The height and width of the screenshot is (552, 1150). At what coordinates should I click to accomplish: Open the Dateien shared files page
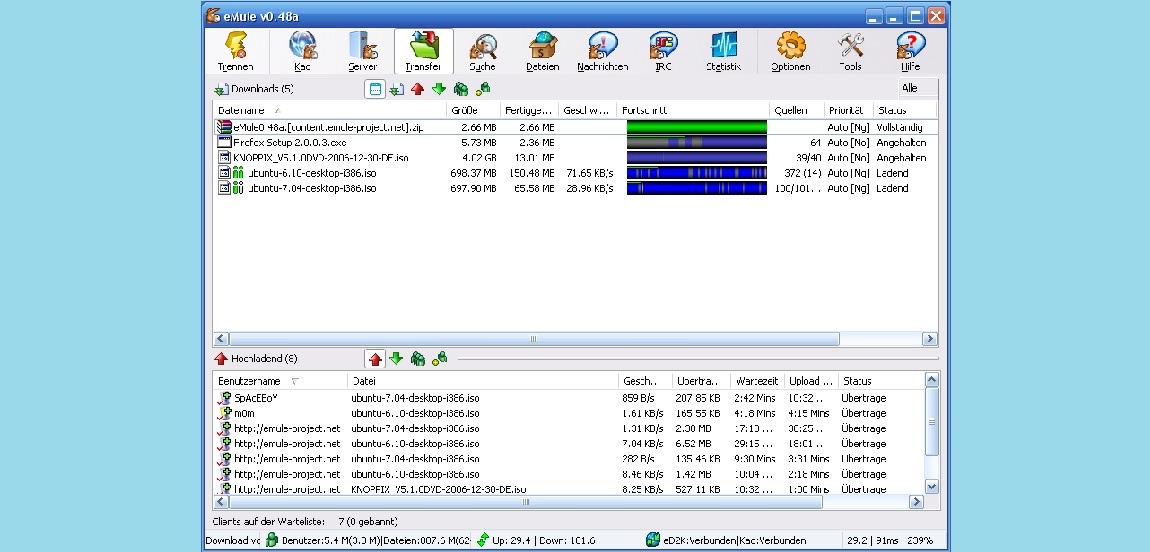[x=543, y=52]
